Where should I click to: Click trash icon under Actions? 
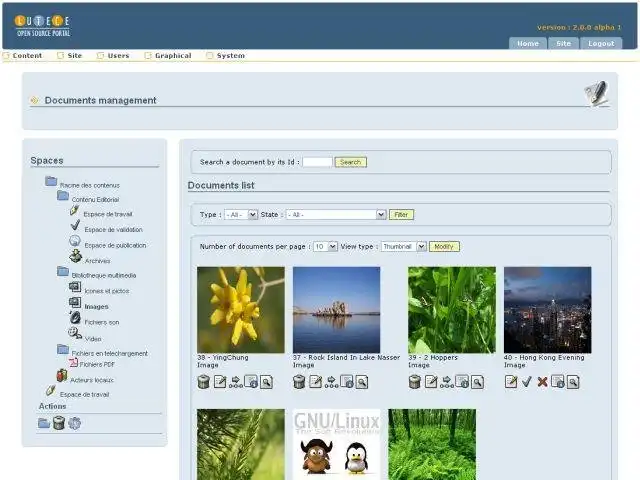tap(59, 423)
